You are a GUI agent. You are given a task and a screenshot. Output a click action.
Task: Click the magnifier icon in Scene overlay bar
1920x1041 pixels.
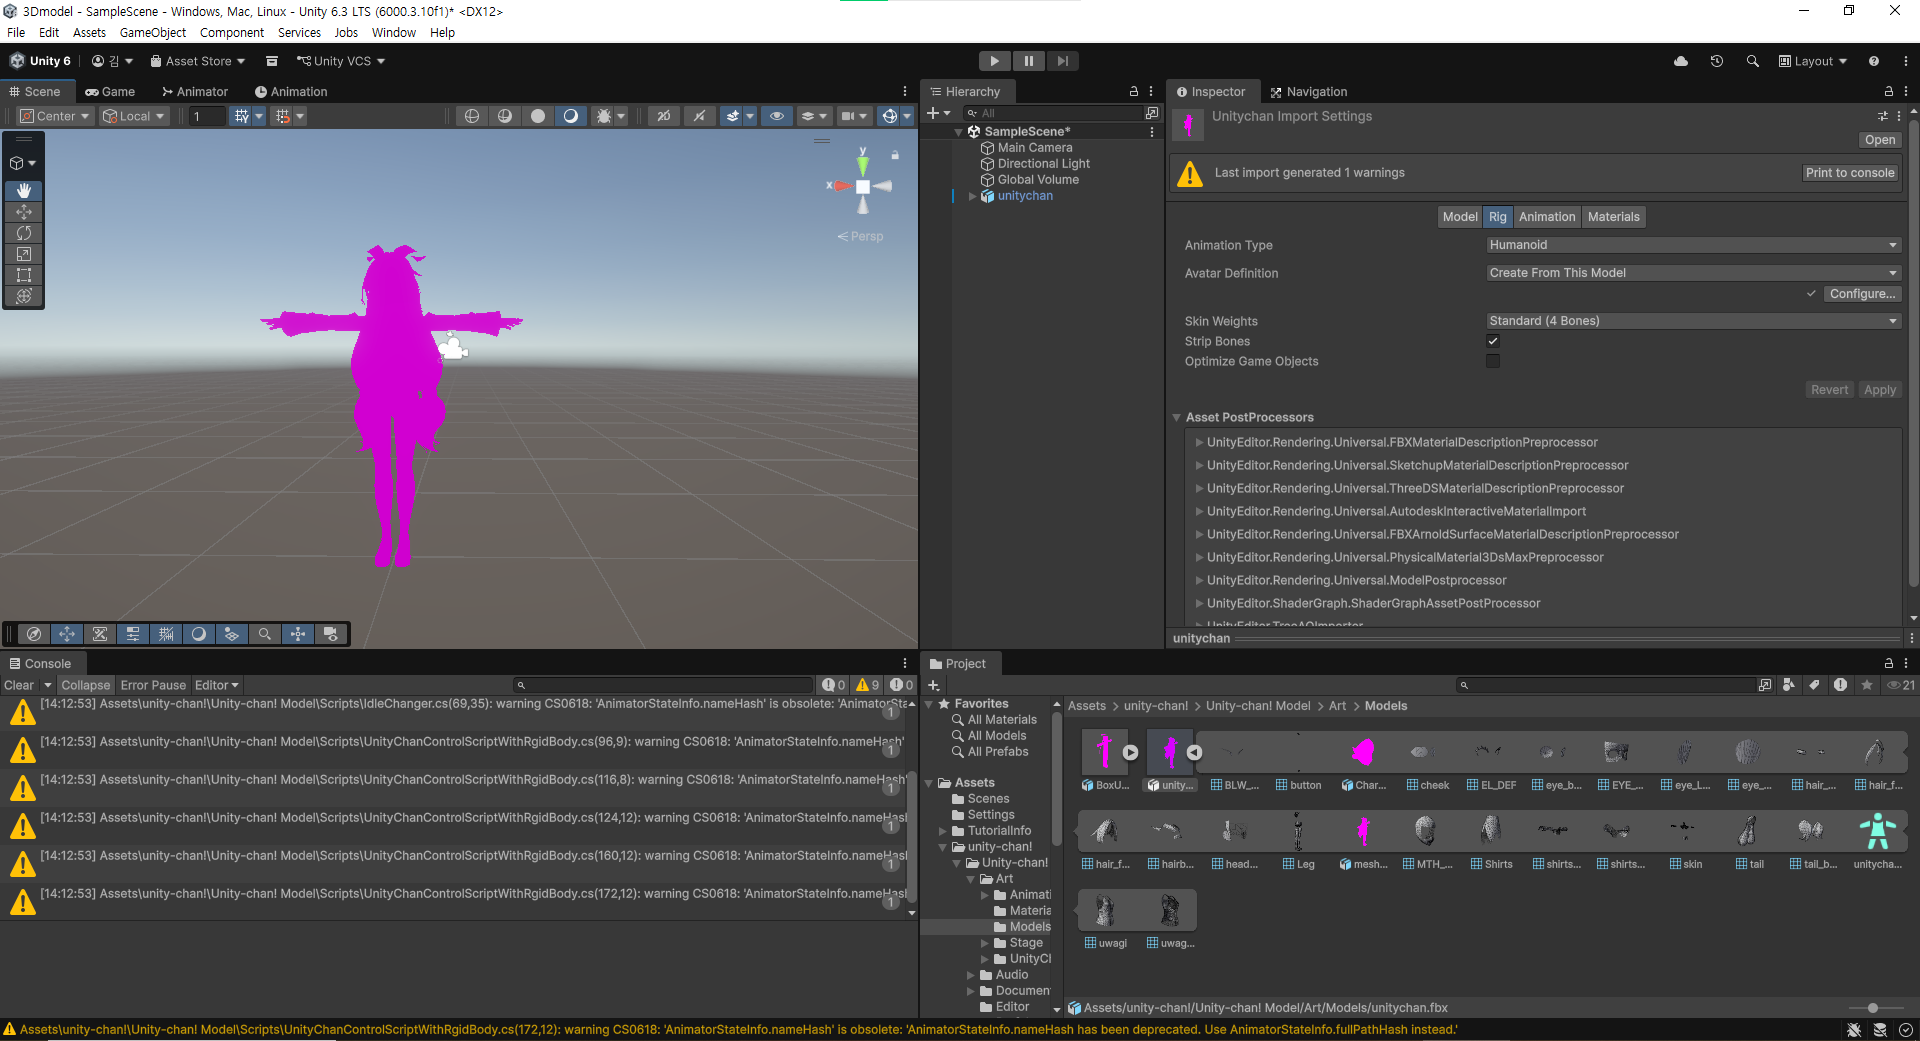pyautogui.click(x=265, y=634)
